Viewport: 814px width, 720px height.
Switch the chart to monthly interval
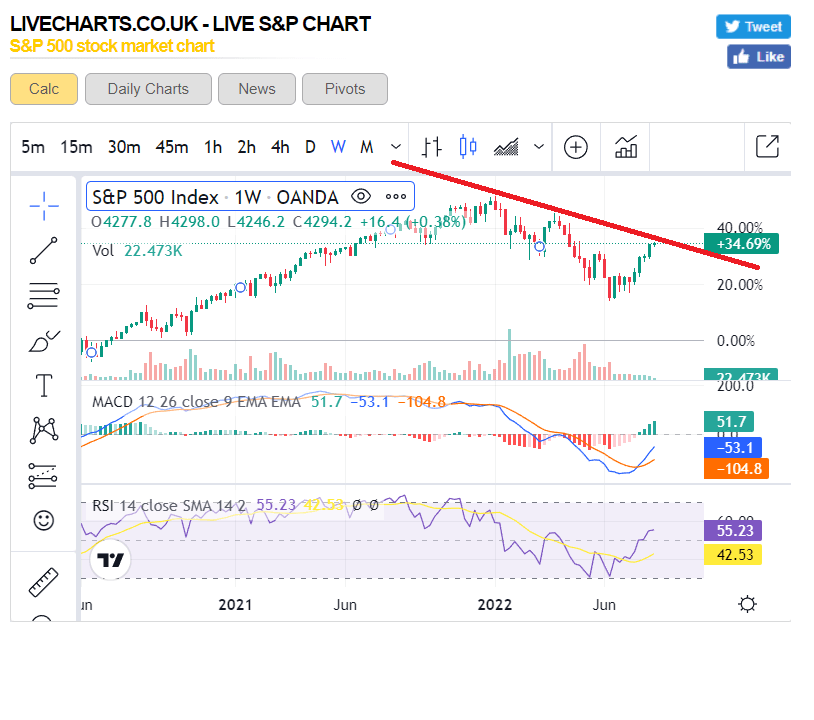click(x=366, y=147)
